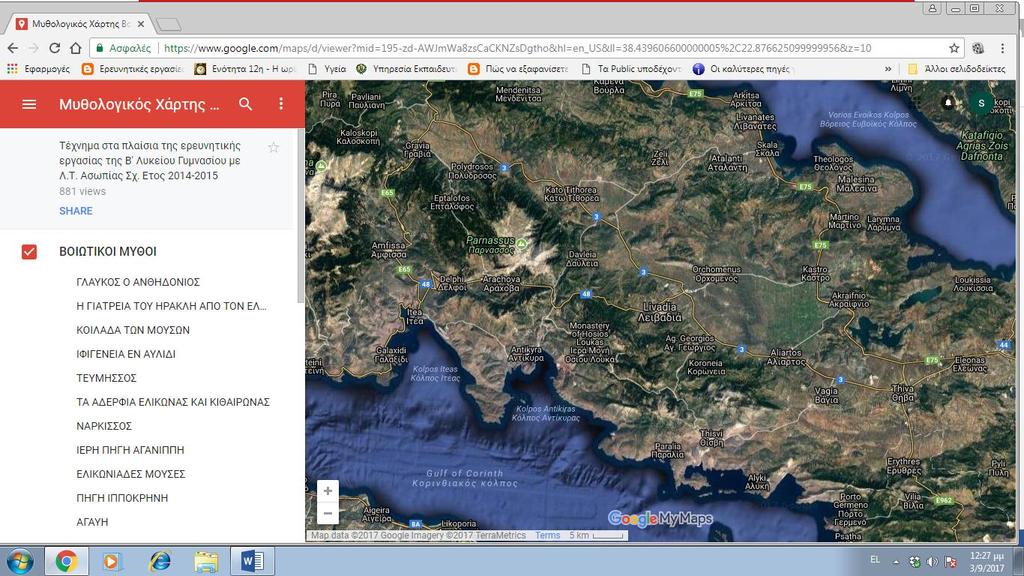Switch the EL keyboard language indicator

coord(875,560)
